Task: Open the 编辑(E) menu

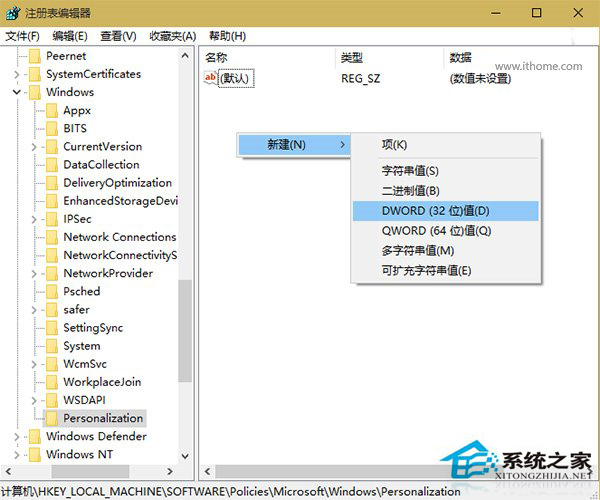Action: point(70,36)
